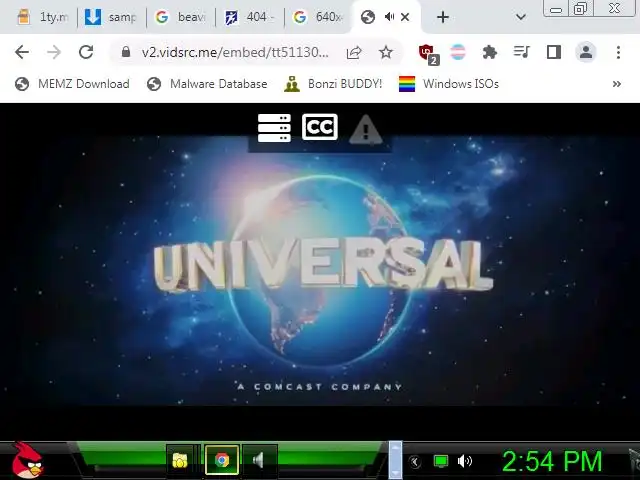Switch to the samp tab
The width and height of the screenshot is (640, 480).
tap(111, 17)
